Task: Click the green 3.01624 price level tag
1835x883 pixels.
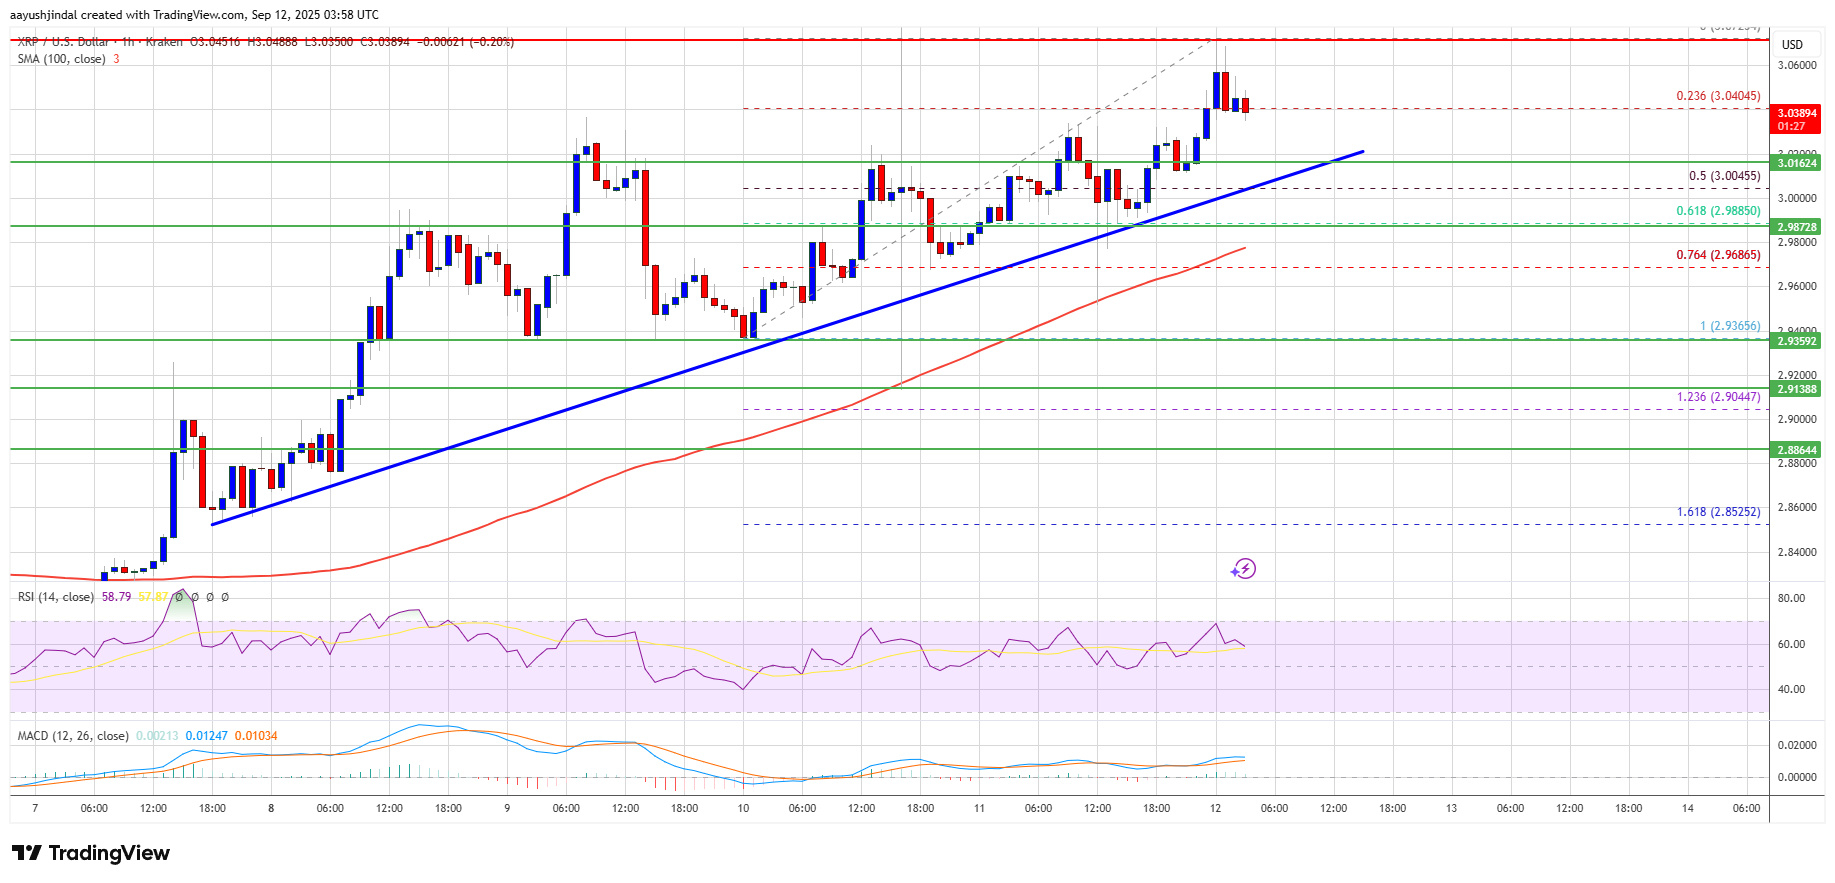Action: [x=1796, y=163]
